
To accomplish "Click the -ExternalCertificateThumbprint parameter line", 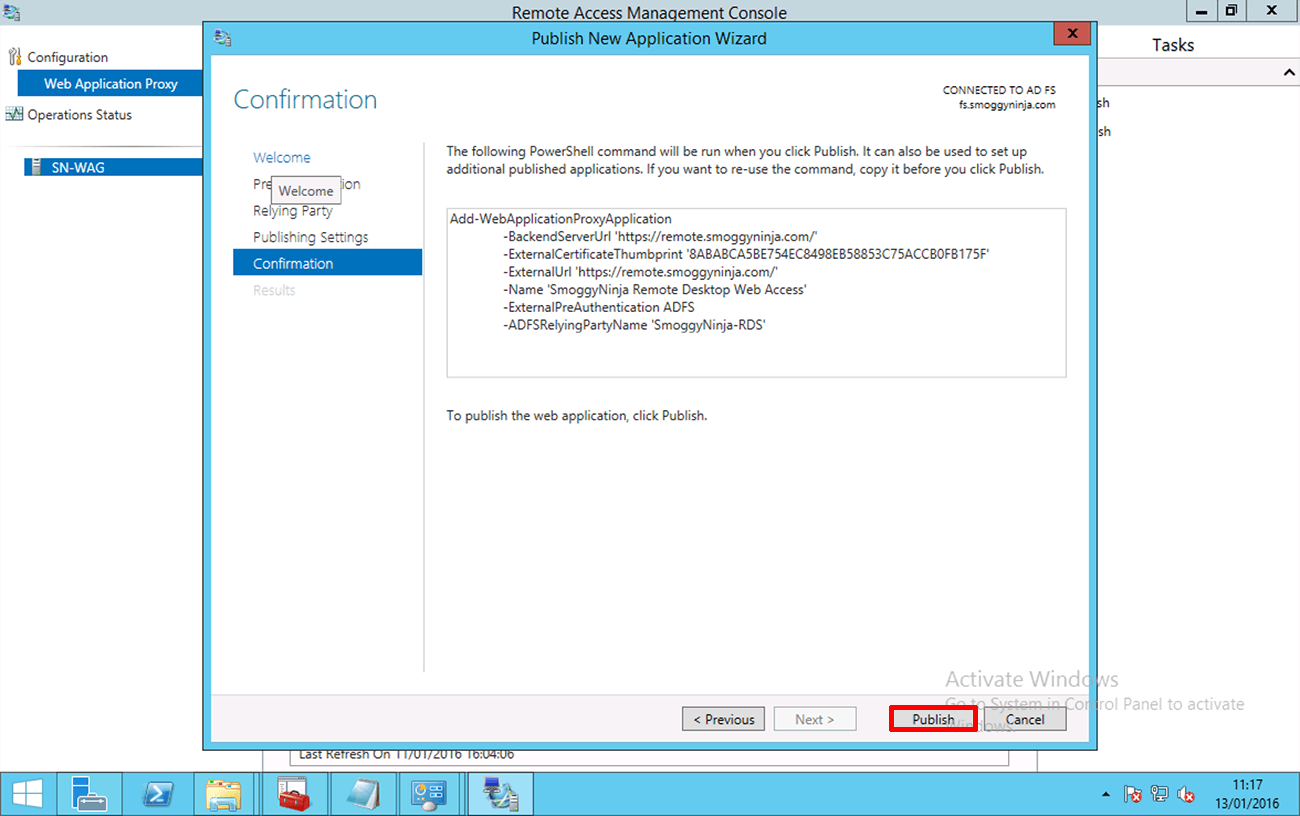I will point(747,254).
